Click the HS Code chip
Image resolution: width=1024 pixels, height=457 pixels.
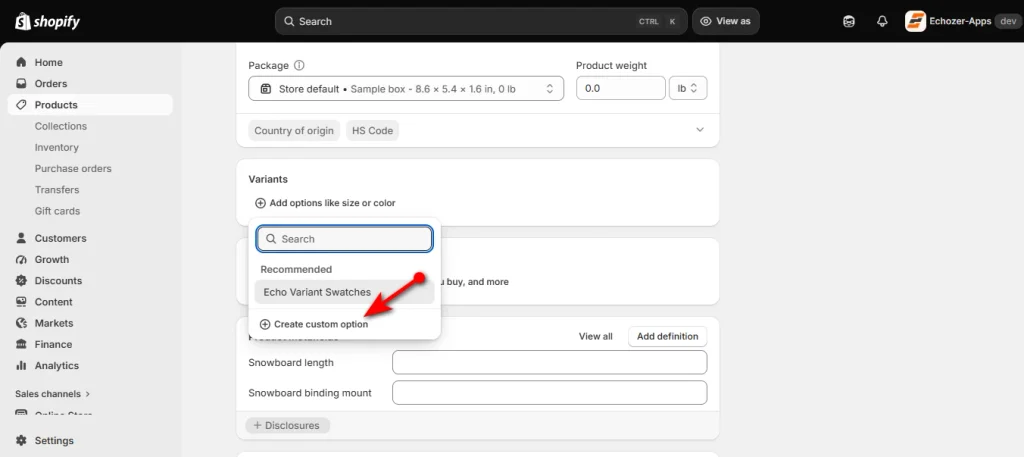[x=372, y=131]
